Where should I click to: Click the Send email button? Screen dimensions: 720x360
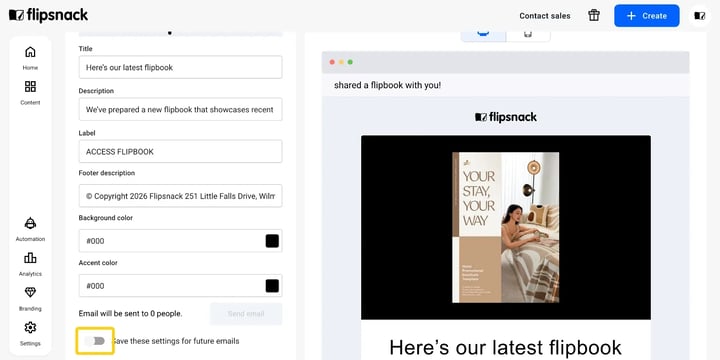[246, 314]
